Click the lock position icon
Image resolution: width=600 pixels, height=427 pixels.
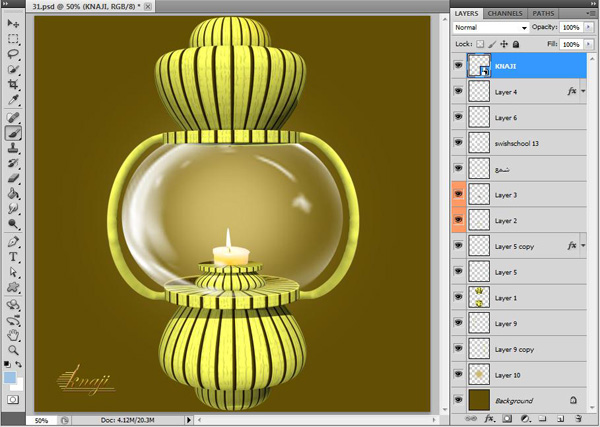click(504, 45)
